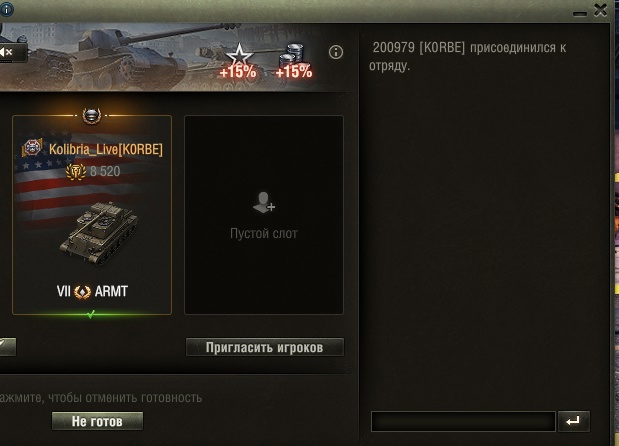Click the green ready checkmark under player card
This screenshot has width=619, height=446.
coord(91,314)
